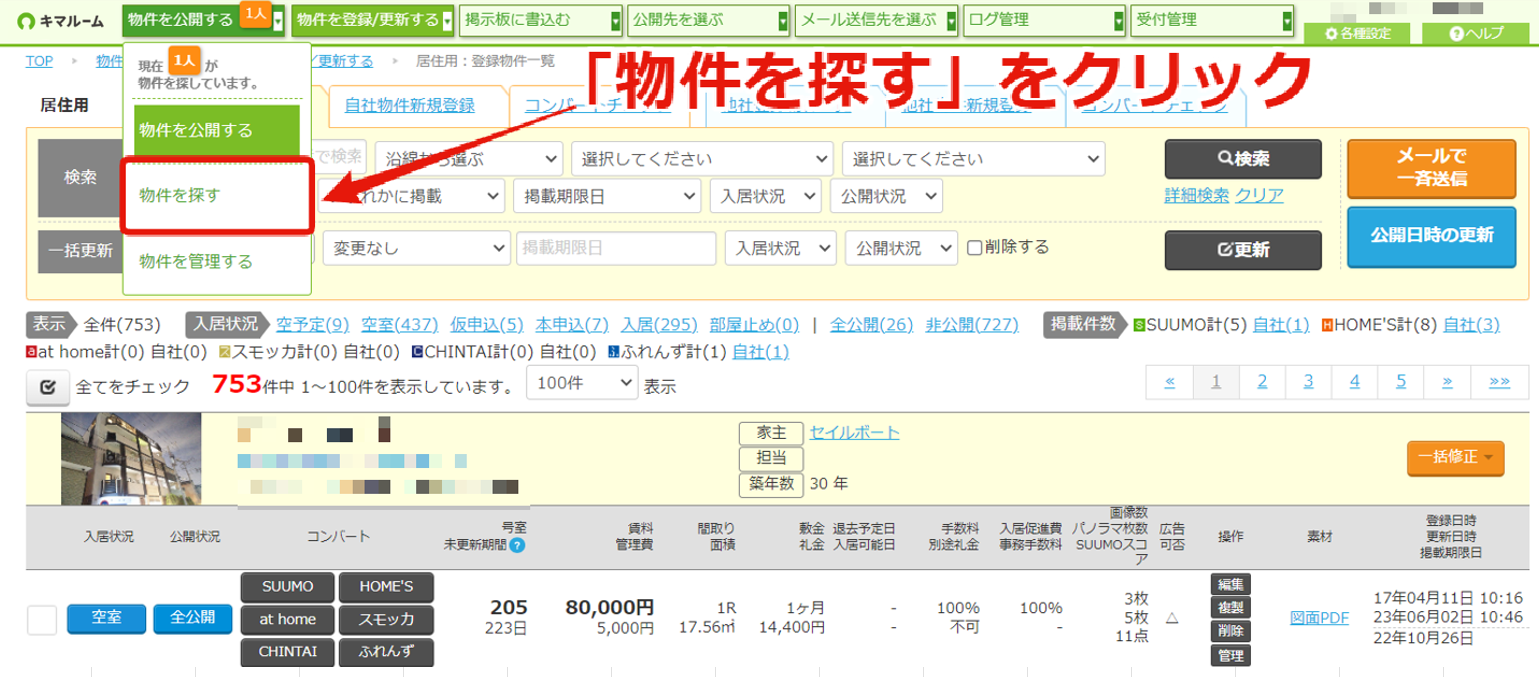Click the HOME'S convert button
The width and height of the screenshot is (1539, 677).
(386, 587)
